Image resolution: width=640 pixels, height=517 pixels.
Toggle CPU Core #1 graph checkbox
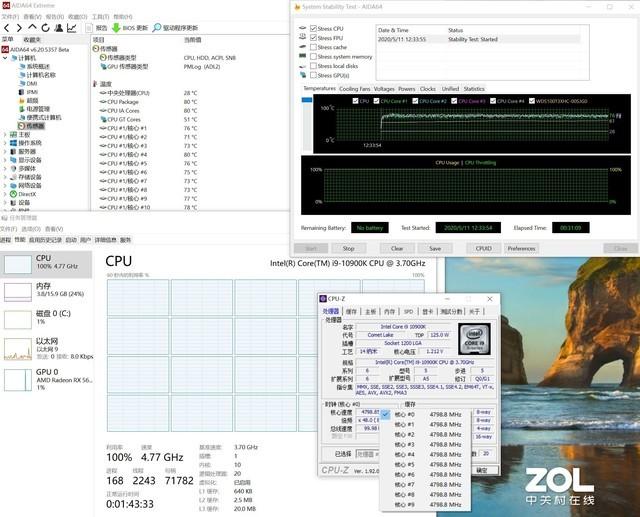coord(376,101)
